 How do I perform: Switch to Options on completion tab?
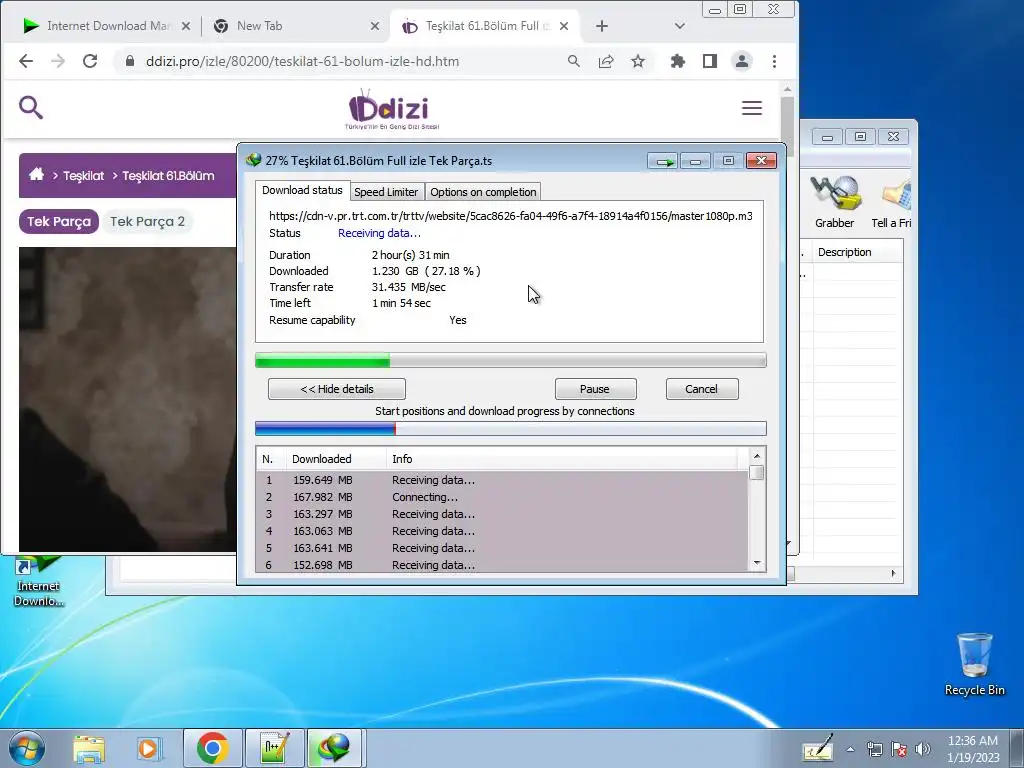[x=483, y=192]
